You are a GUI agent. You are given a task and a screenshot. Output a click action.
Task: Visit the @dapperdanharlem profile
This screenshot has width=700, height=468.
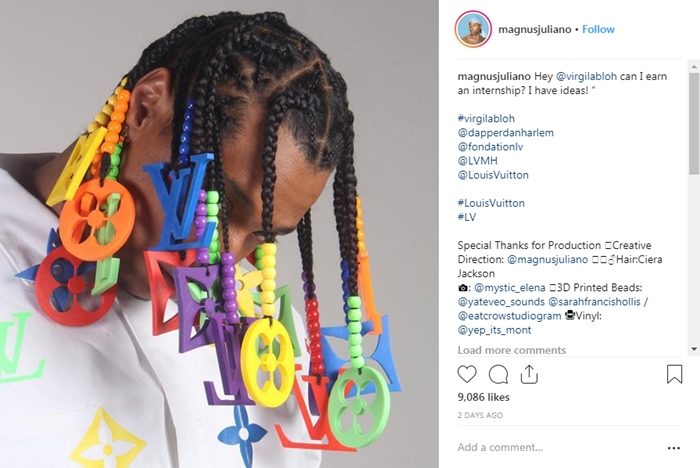coord(505,133)
